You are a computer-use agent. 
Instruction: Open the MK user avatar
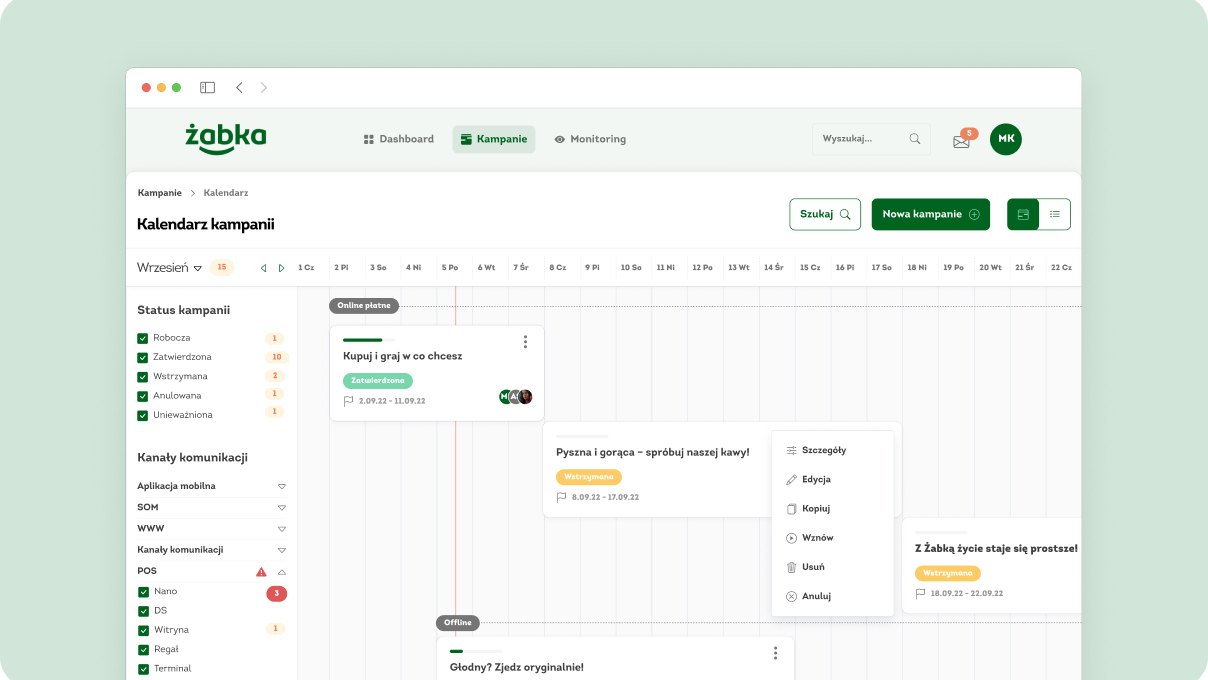(x=1006, y=139)
